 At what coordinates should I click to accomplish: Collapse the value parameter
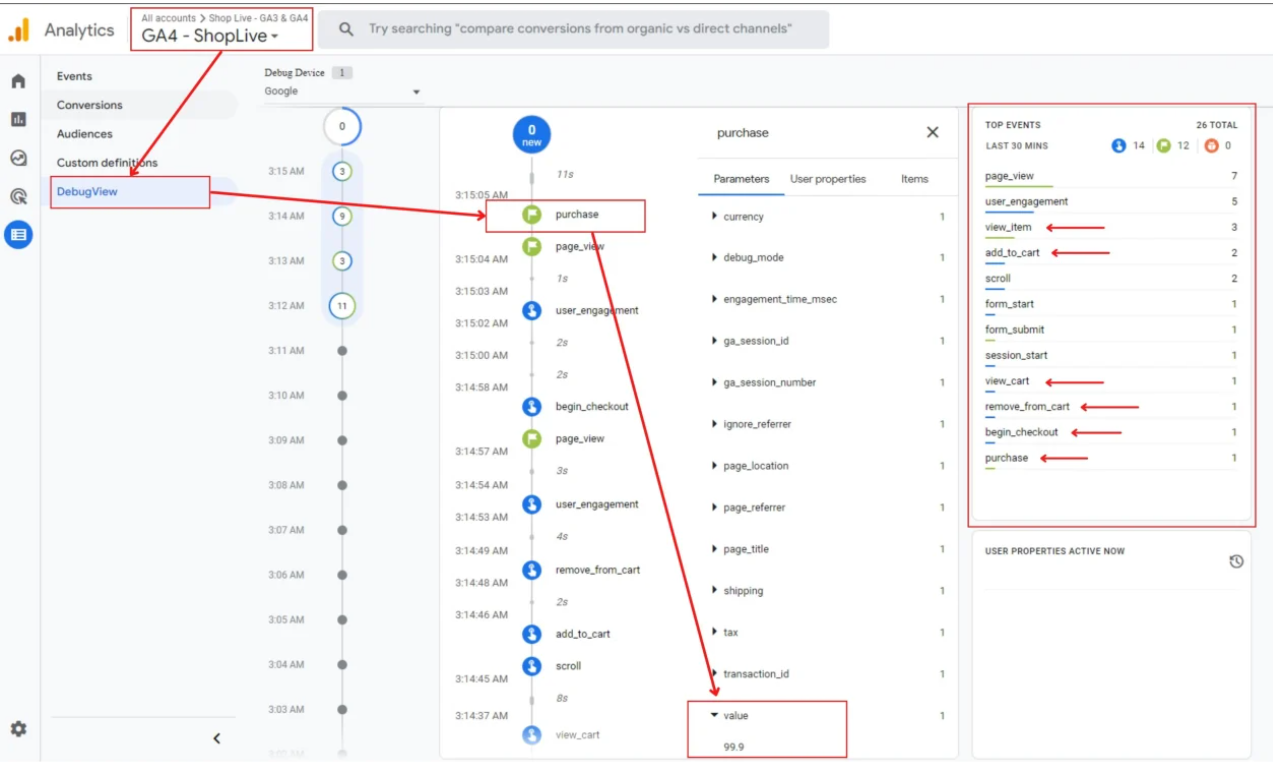735,716
